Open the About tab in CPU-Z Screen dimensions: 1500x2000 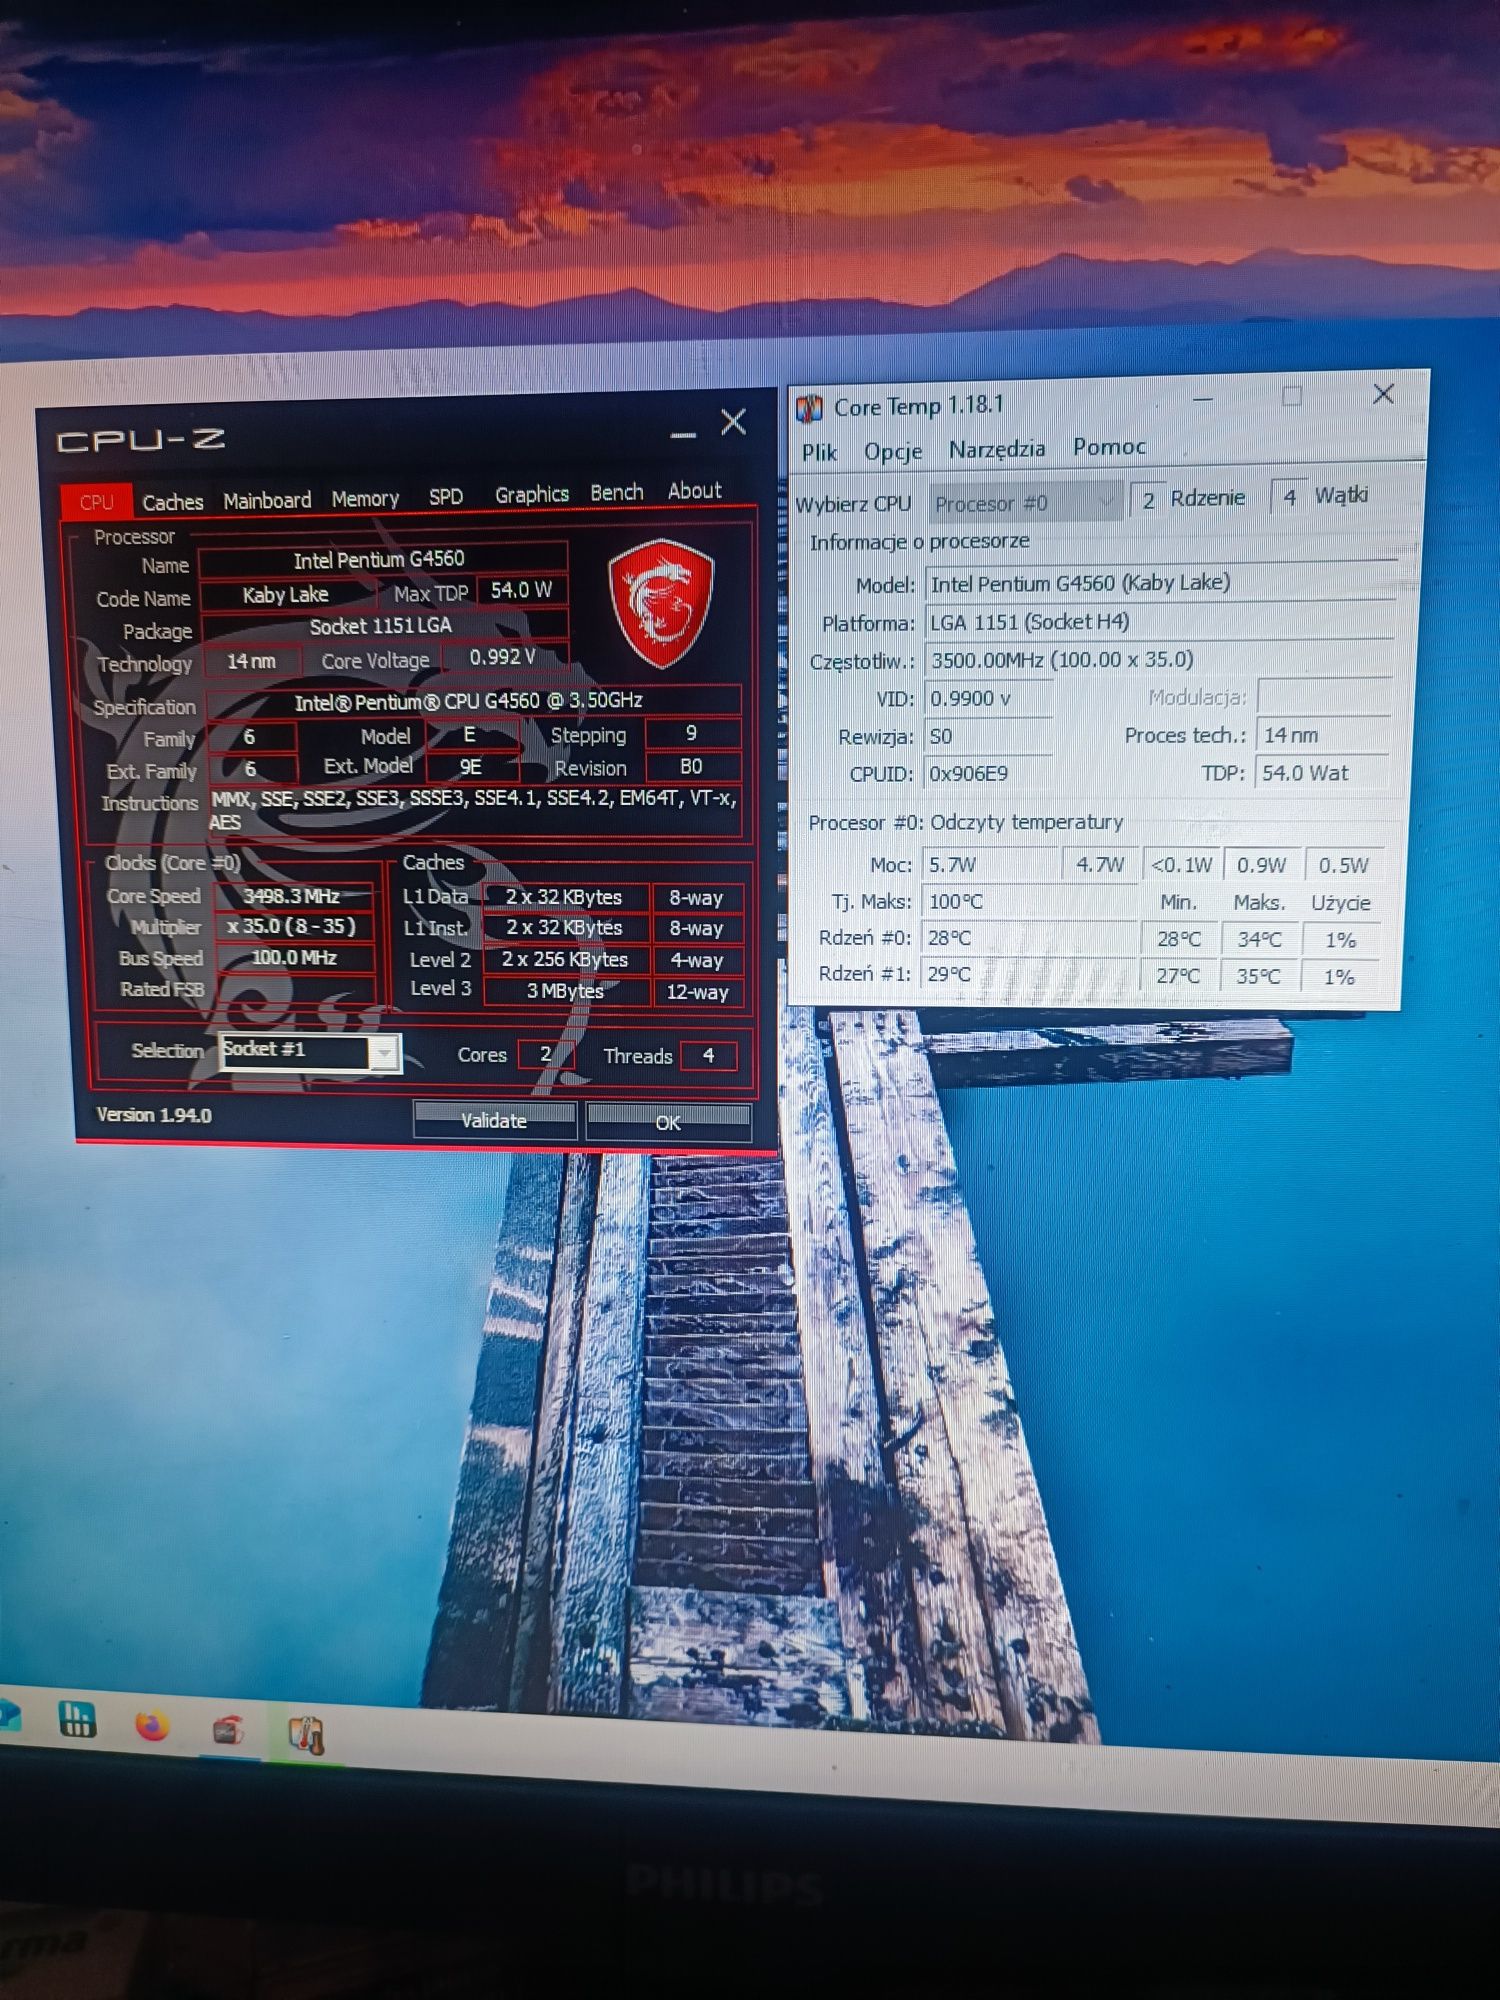point(694,490)
